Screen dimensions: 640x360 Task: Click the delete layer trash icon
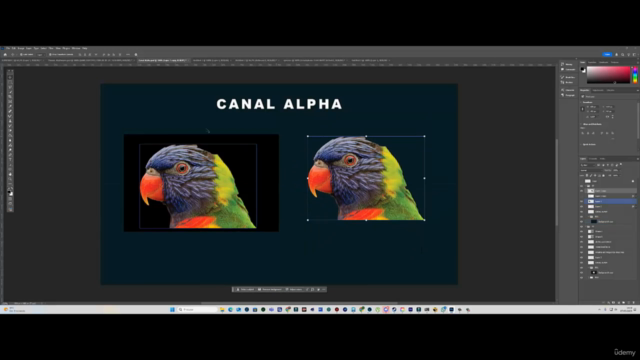[x=633, y=302]
